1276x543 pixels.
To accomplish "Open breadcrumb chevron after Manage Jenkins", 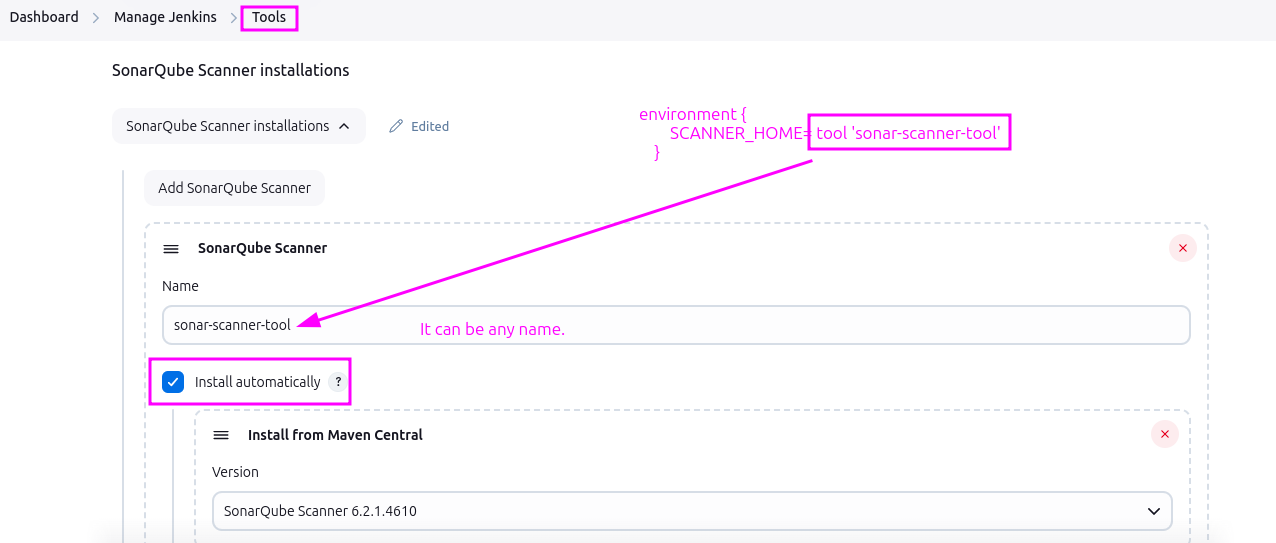I will pos(234,18).
